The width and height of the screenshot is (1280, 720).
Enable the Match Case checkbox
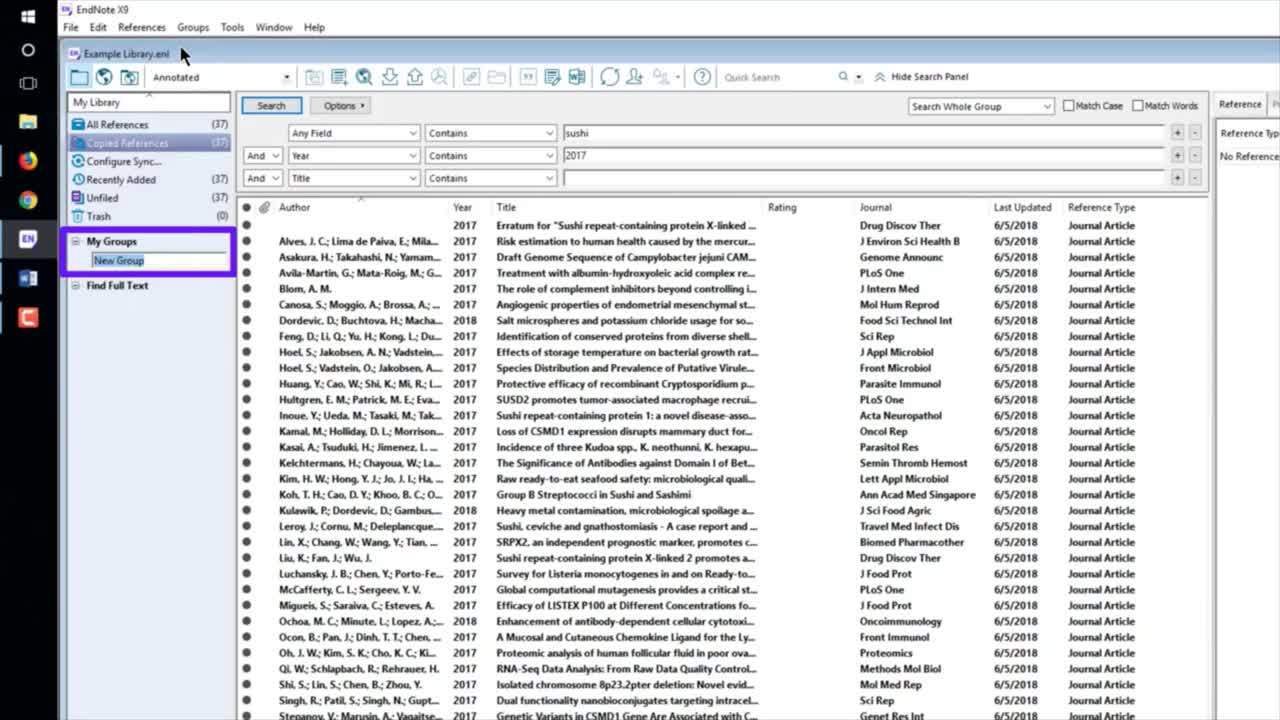[x=1069, y=106]
